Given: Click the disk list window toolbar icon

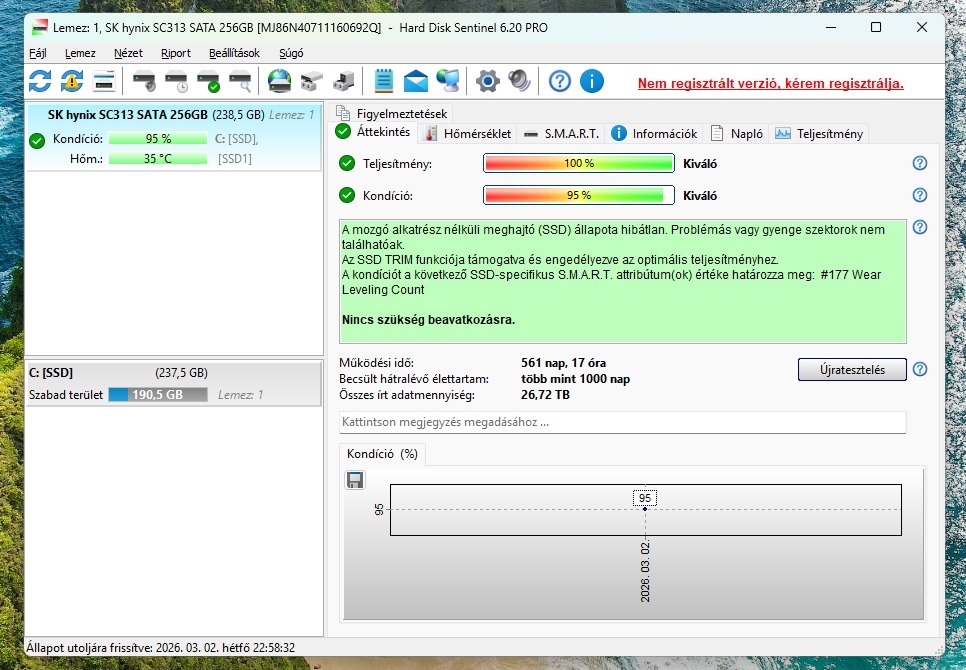Looking at the screenshot, I should [x=104, y=81].
